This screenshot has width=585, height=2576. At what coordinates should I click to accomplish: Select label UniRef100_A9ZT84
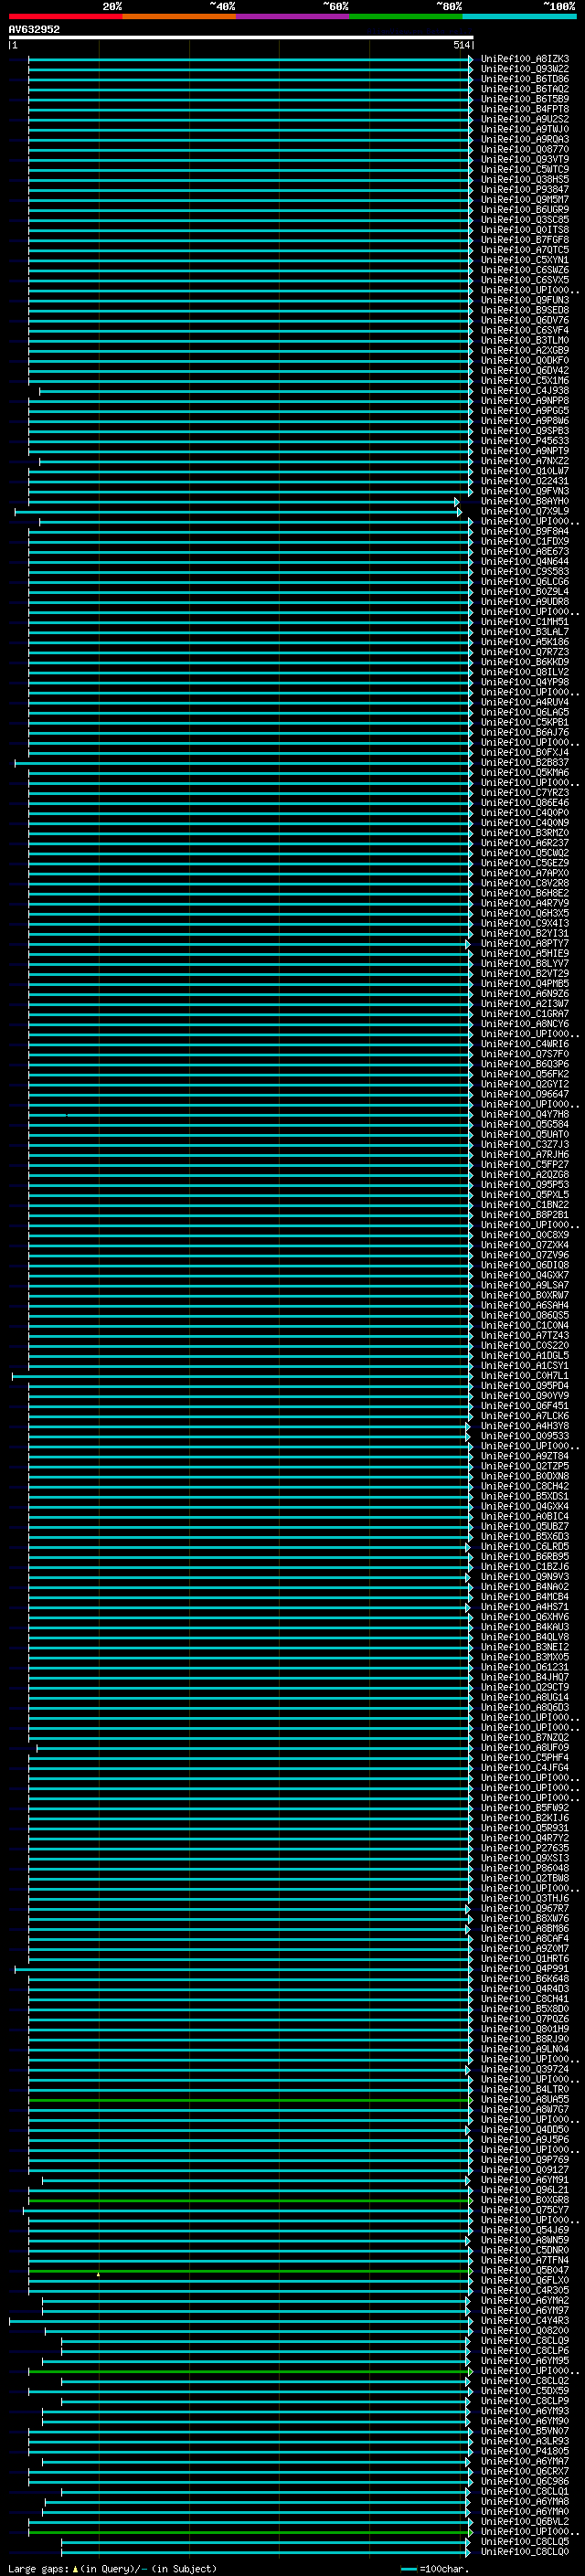point(525,1457)
